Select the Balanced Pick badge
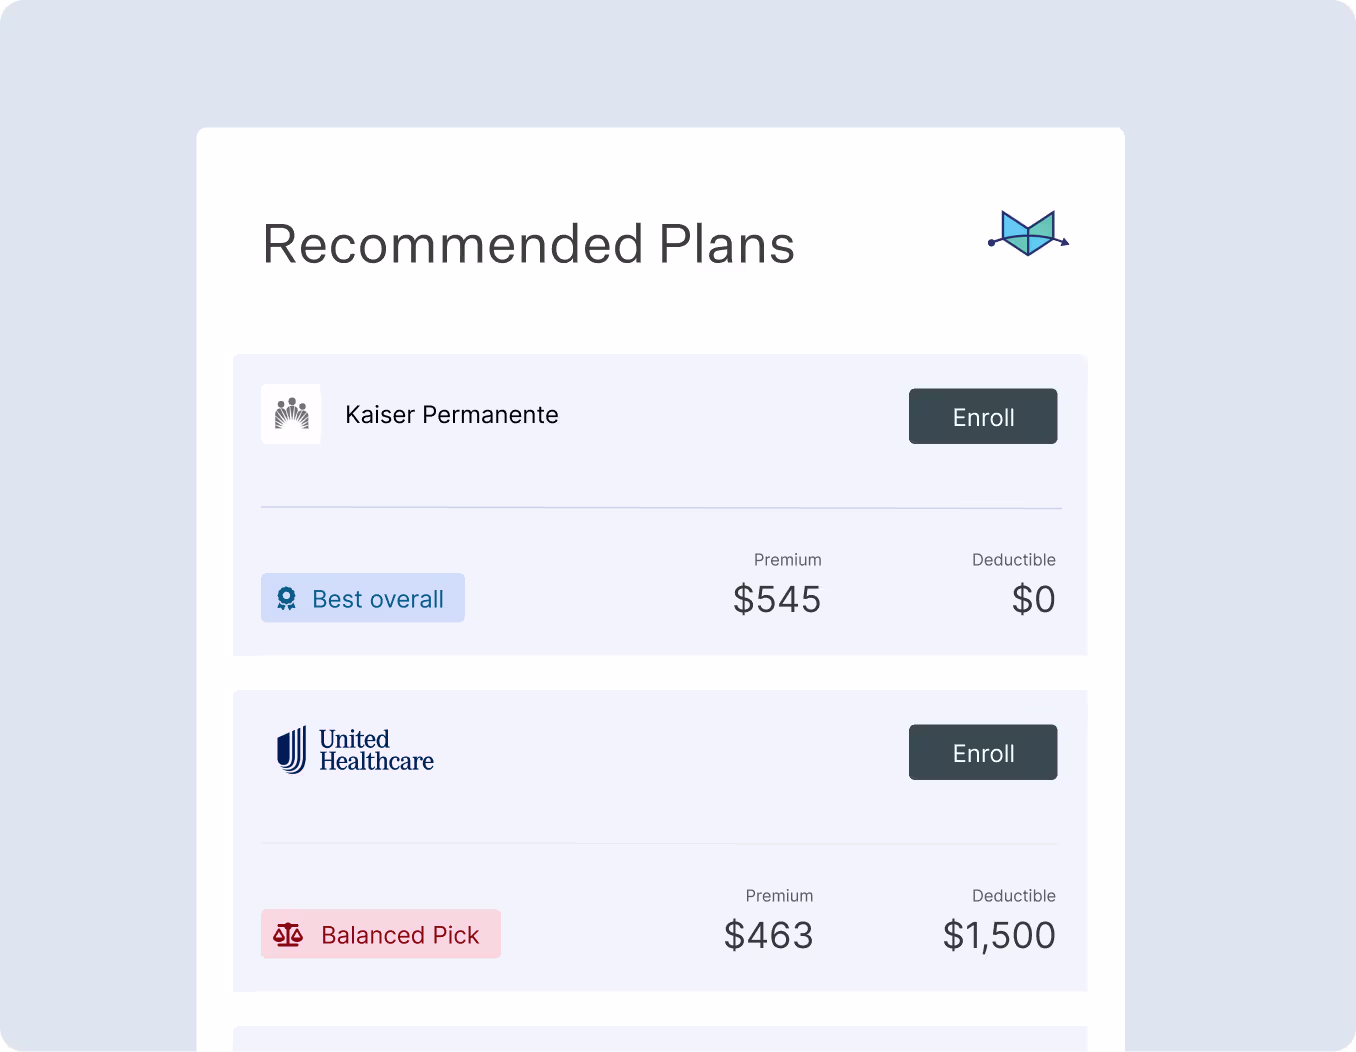 (x=380, y=933)
